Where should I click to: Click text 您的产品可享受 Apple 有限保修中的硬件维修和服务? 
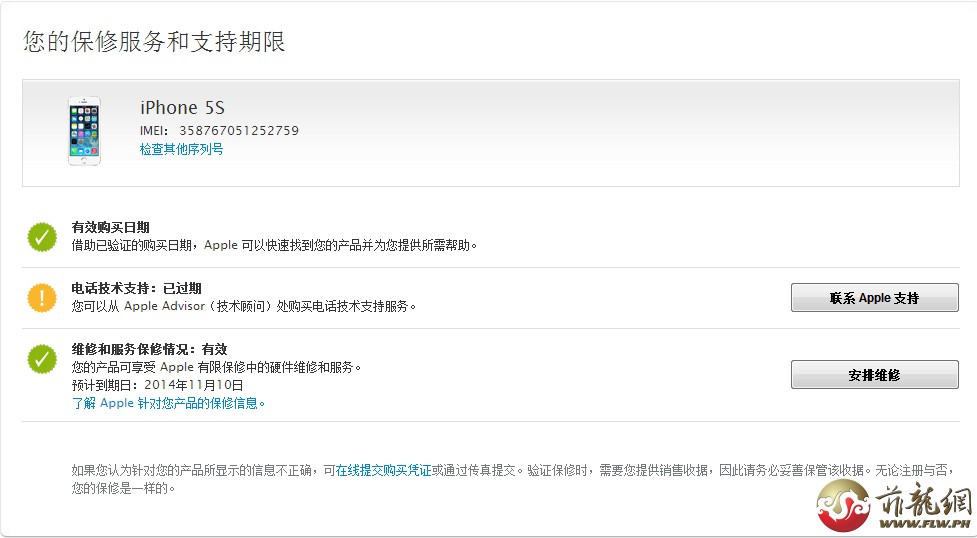click(x=217, y=367)
